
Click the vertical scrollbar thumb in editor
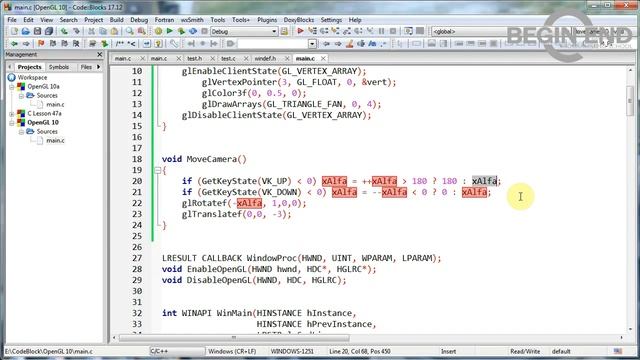[630, 100]
